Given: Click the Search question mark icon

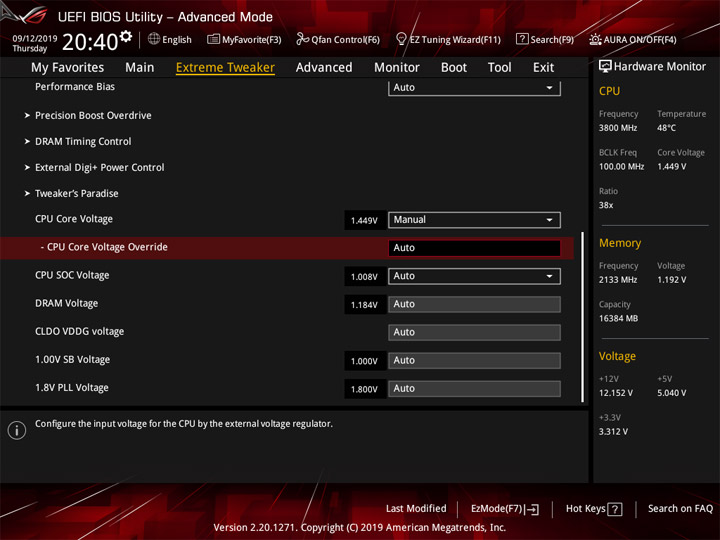Looking at the screenshot, I should pyautogui.click(x=522, y=39).
